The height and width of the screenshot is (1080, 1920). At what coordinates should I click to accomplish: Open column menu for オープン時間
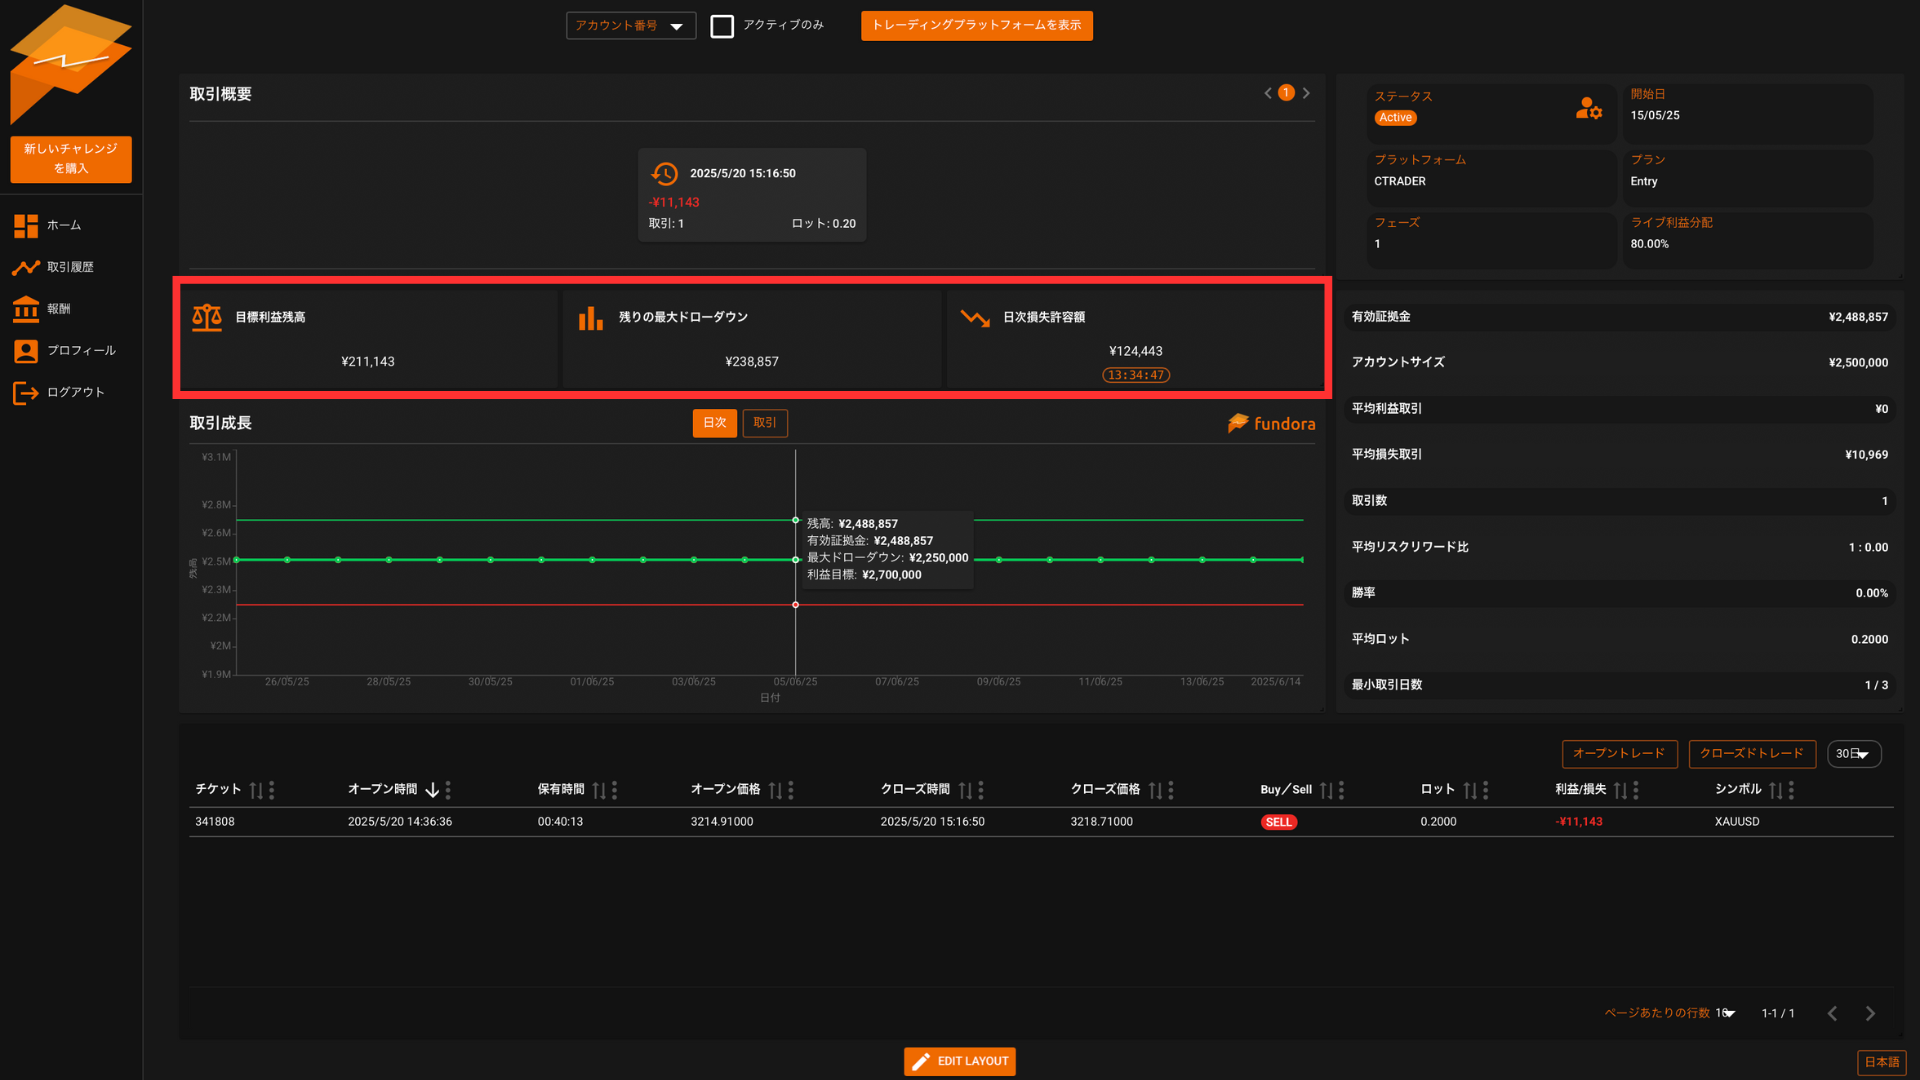[448, 790]
